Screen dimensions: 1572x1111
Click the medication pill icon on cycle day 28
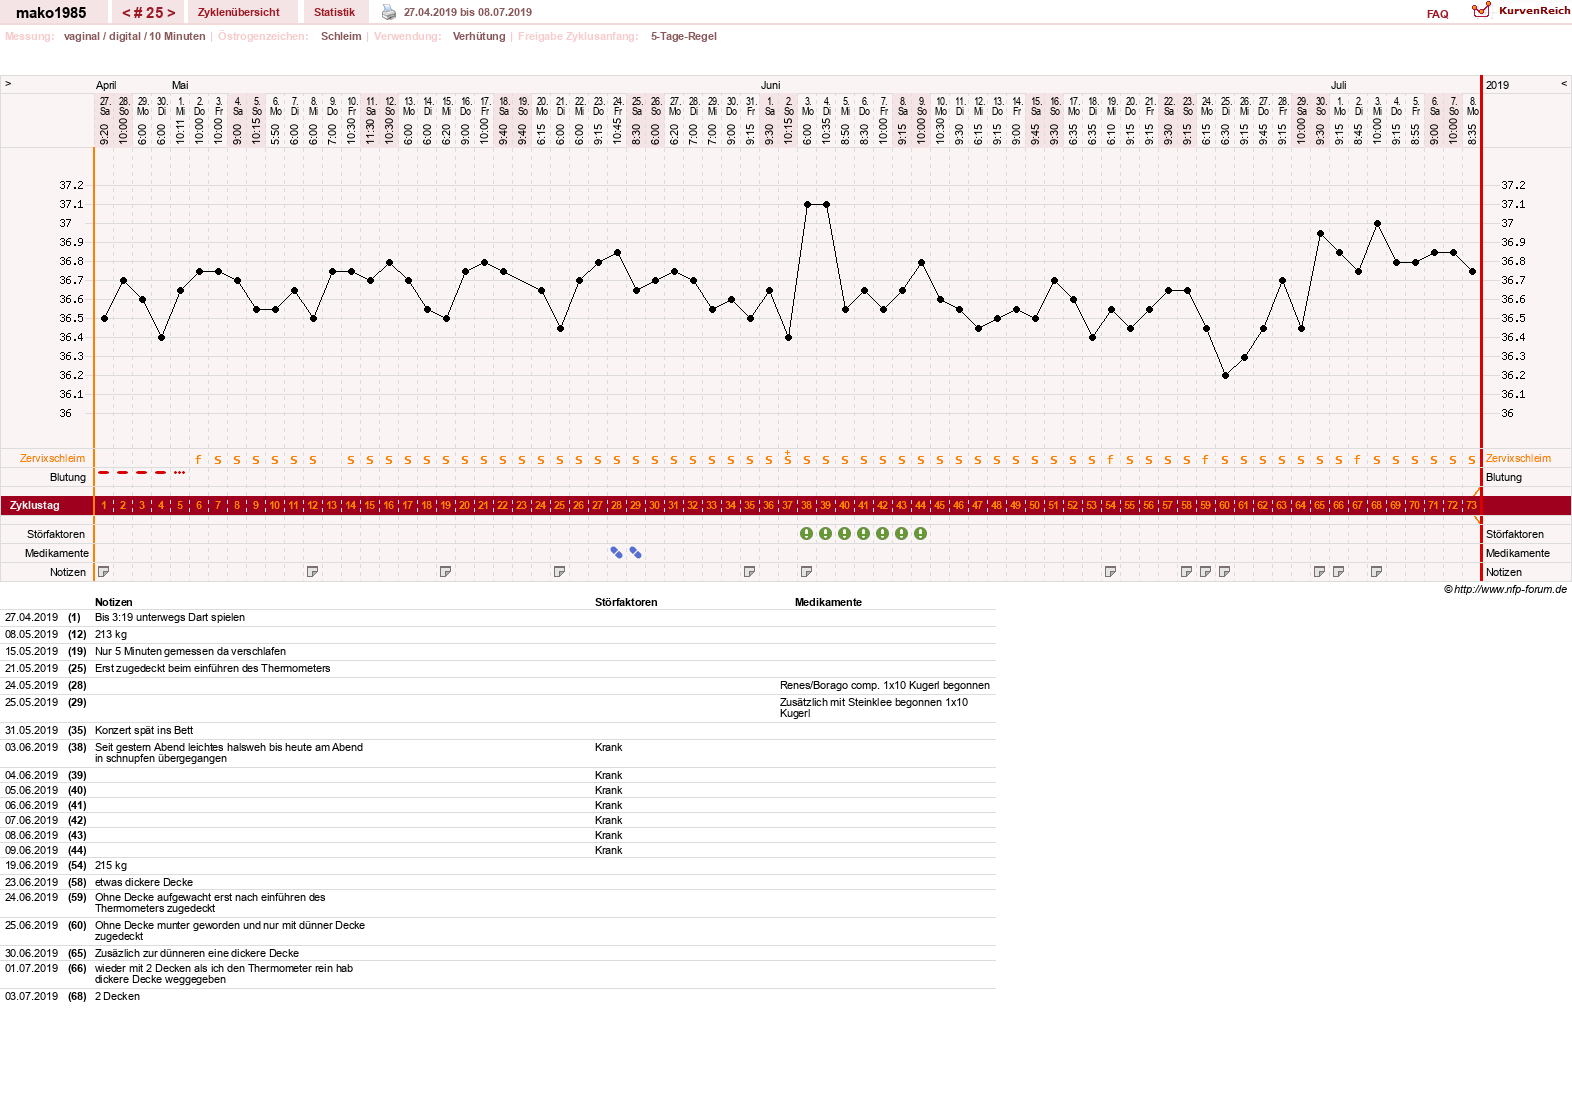pyautogui.click(x=617, y=552)
